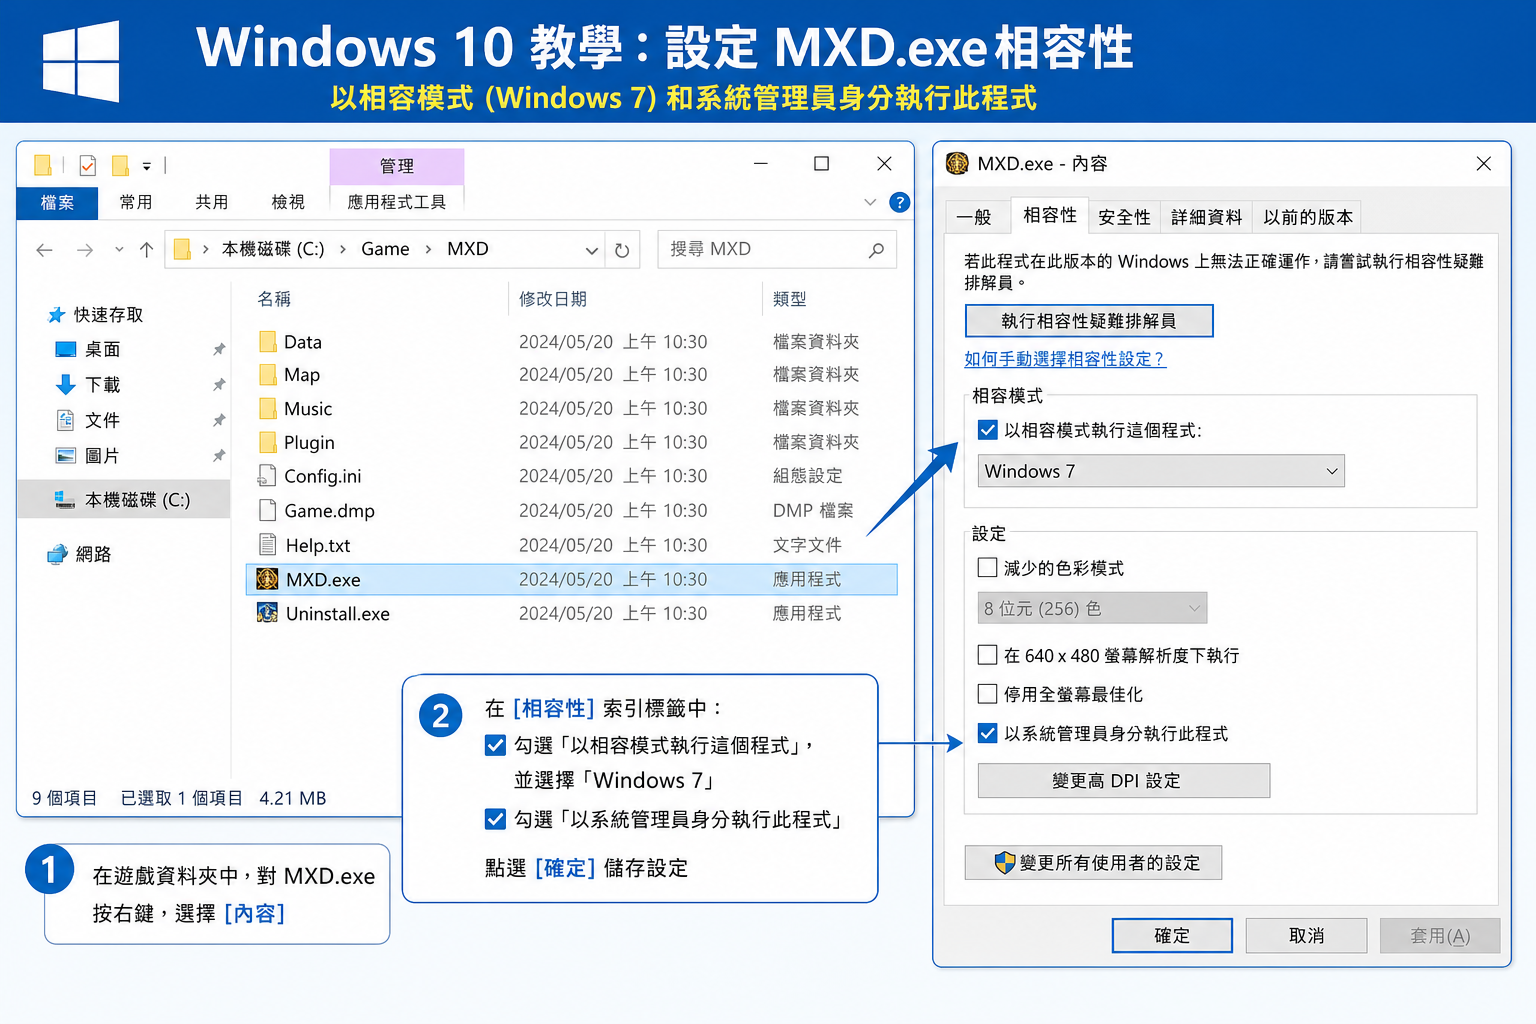Click the MXD.exe application icon in file list

point(267,579)
